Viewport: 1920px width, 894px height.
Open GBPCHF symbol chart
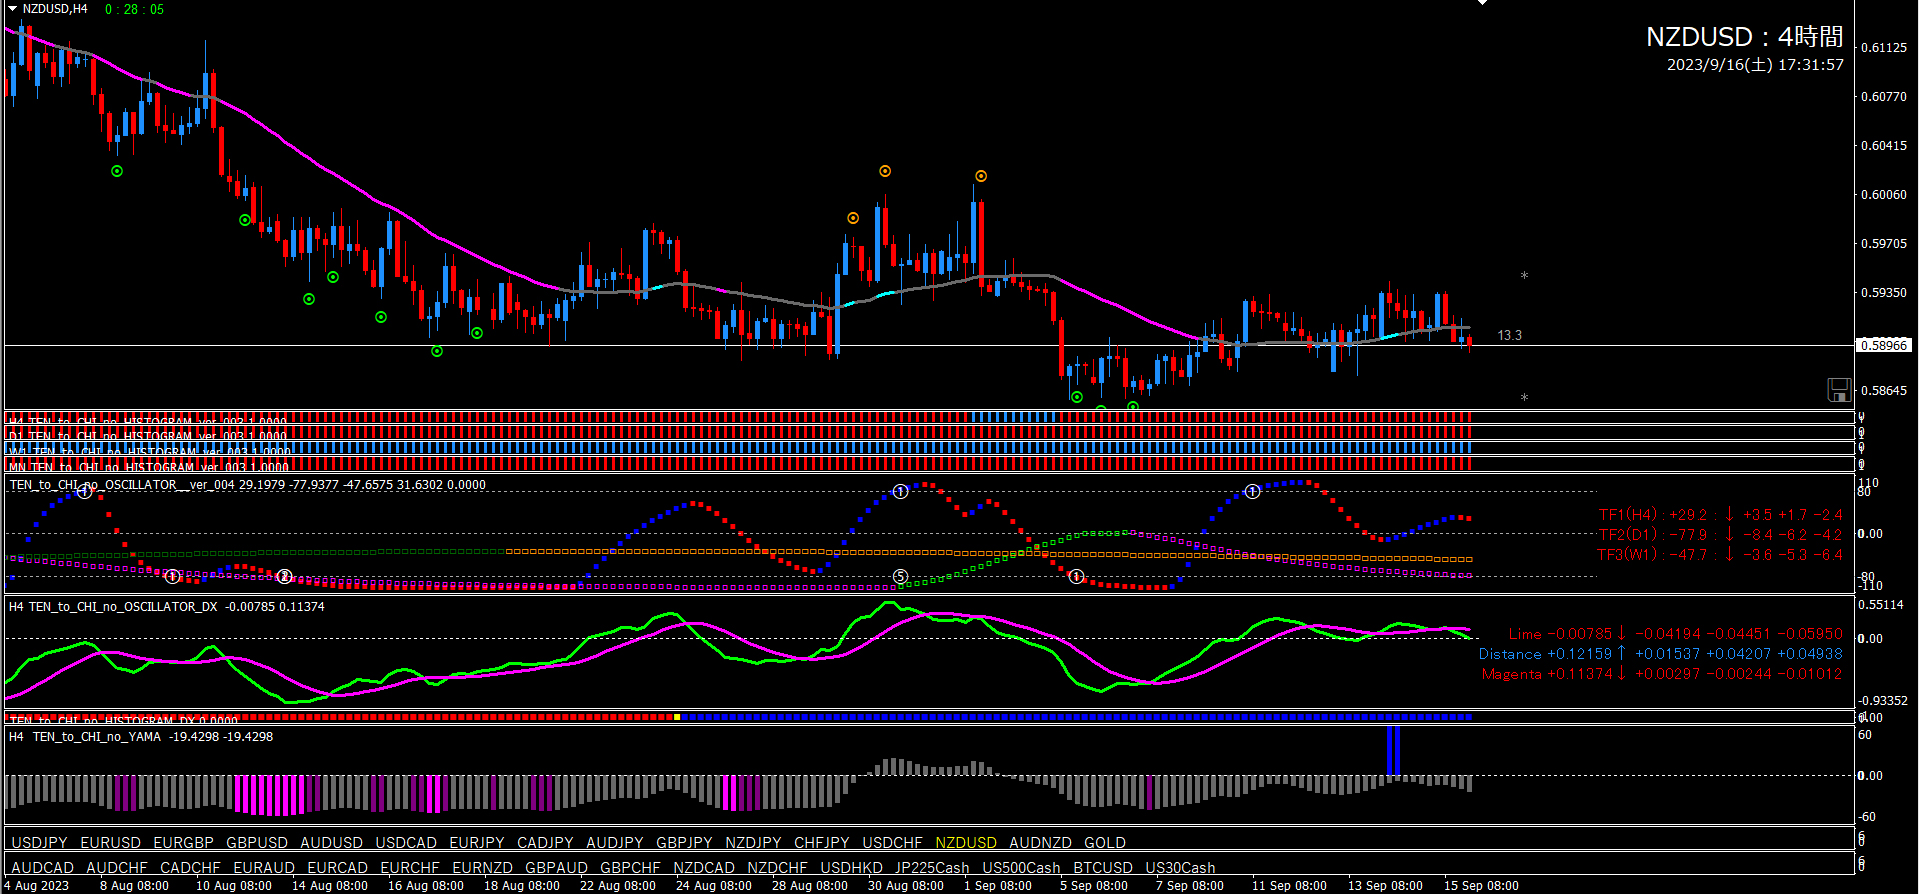(x=630, y=868)
